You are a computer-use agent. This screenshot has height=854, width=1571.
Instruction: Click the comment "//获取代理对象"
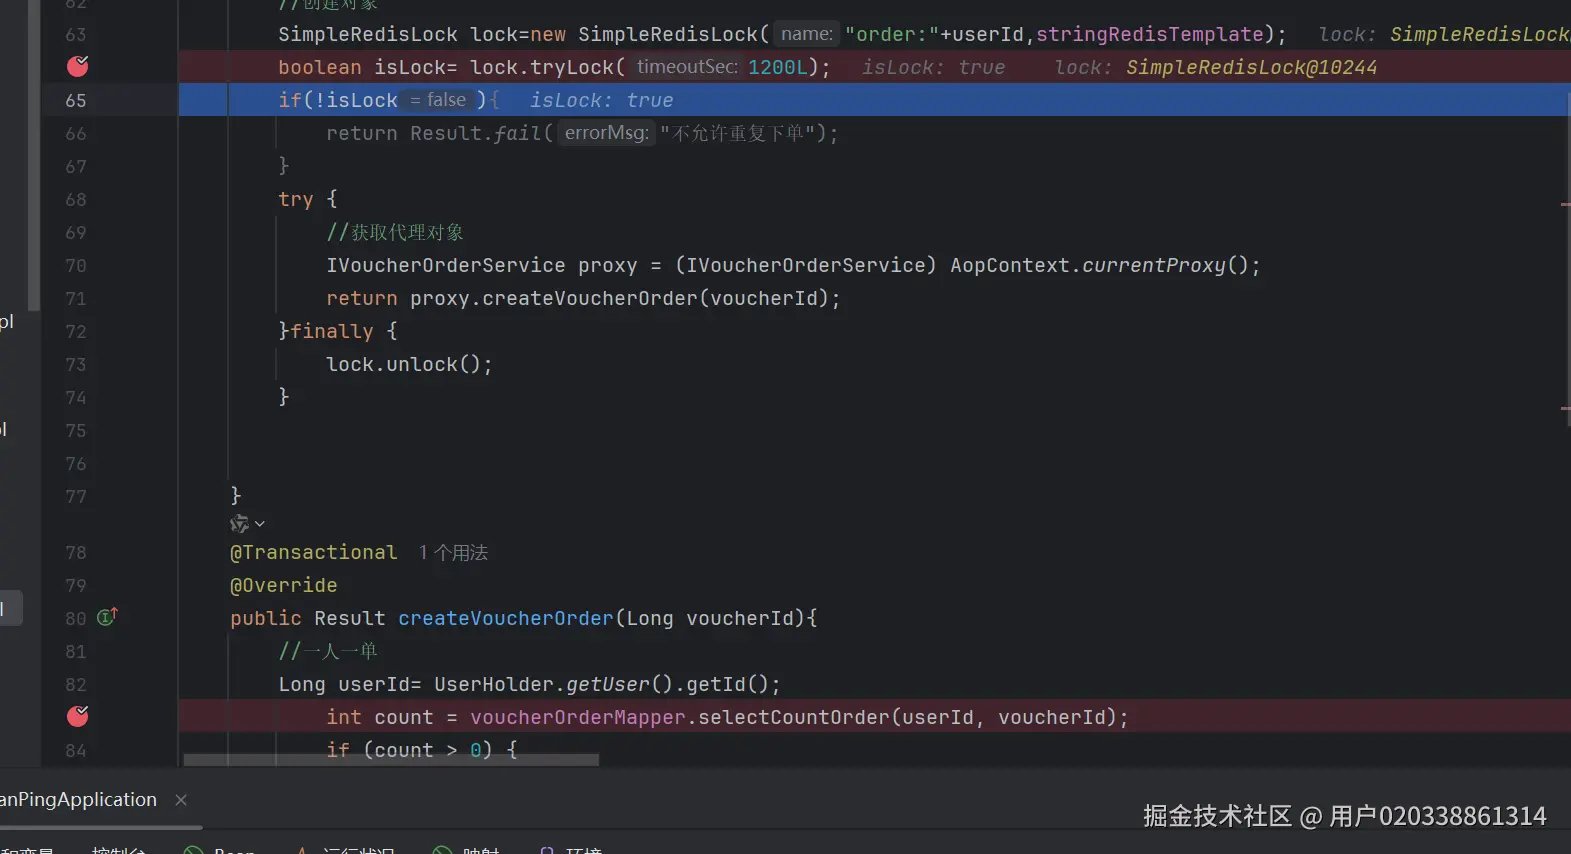pos(395,232)
